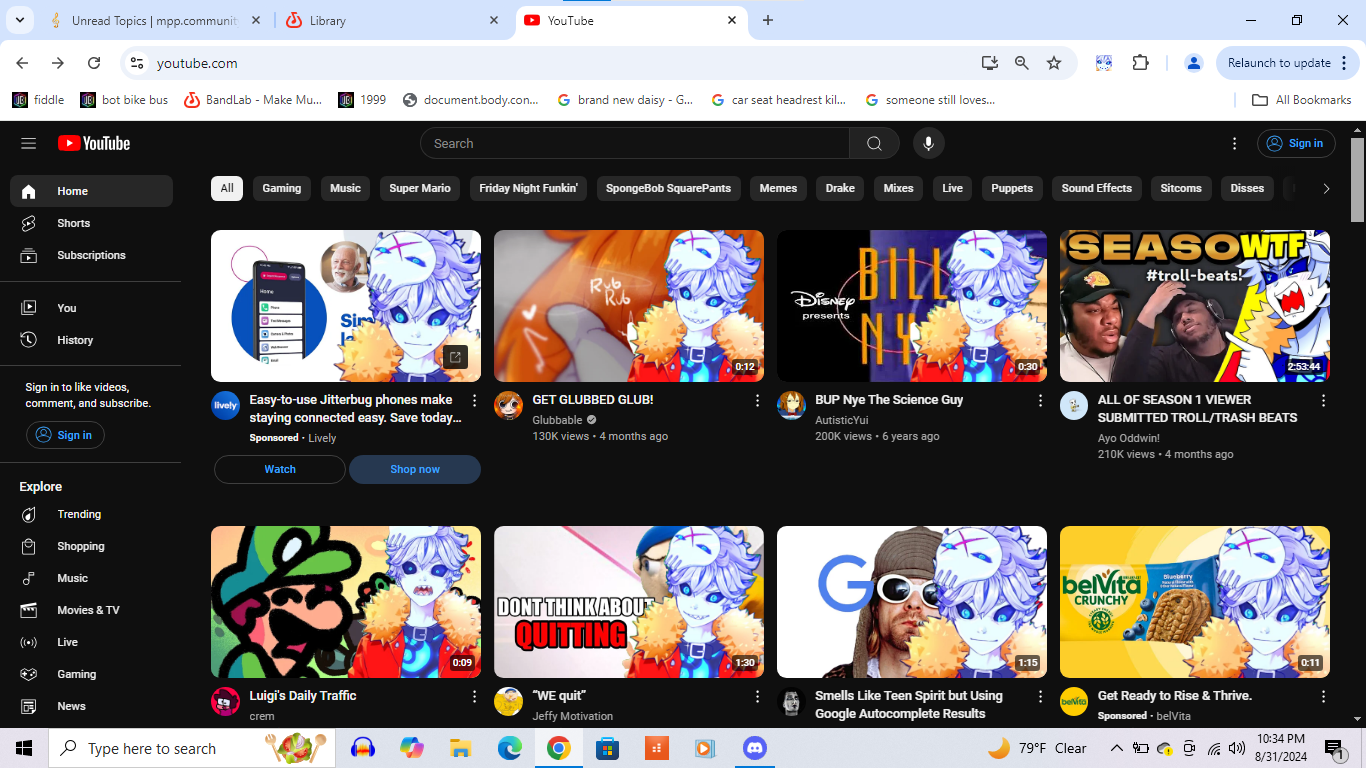Viewport: 1366px width, 768px height.
Task: Open options menu for GET GLUBBED GLUB!
Action: coord(757,400)
